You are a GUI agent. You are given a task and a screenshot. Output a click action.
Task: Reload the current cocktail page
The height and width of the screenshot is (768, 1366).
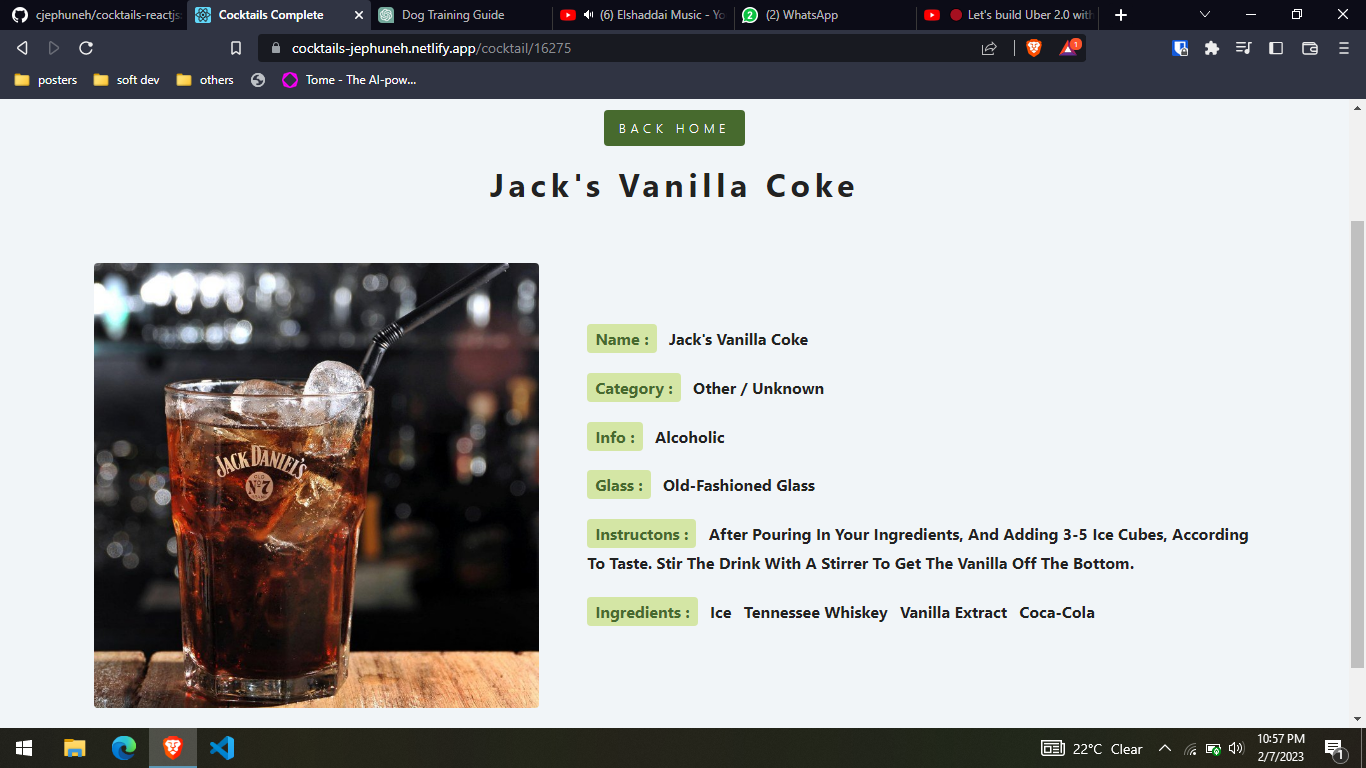point(86,47)
